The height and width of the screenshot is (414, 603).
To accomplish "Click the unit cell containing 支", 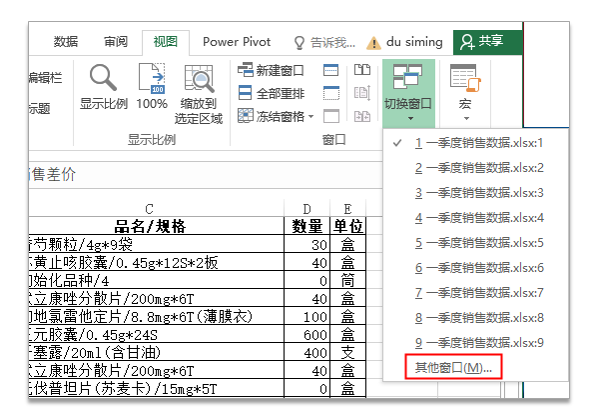I will click(x=348, y=352).
